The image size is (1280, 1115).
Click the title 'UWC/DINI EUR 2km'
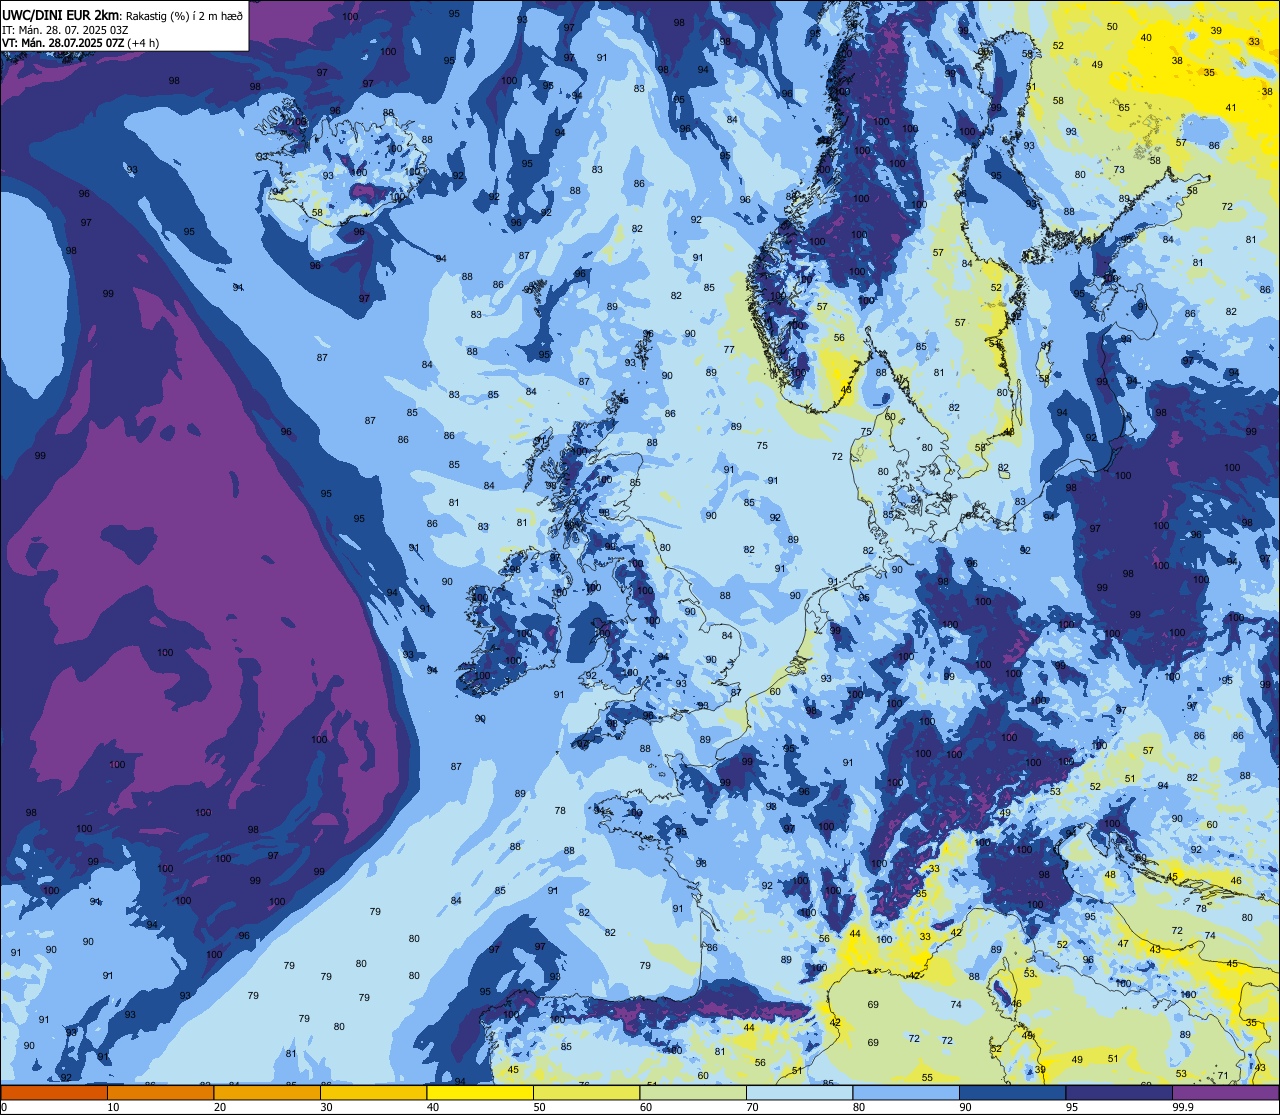click(x=61, y=14)
